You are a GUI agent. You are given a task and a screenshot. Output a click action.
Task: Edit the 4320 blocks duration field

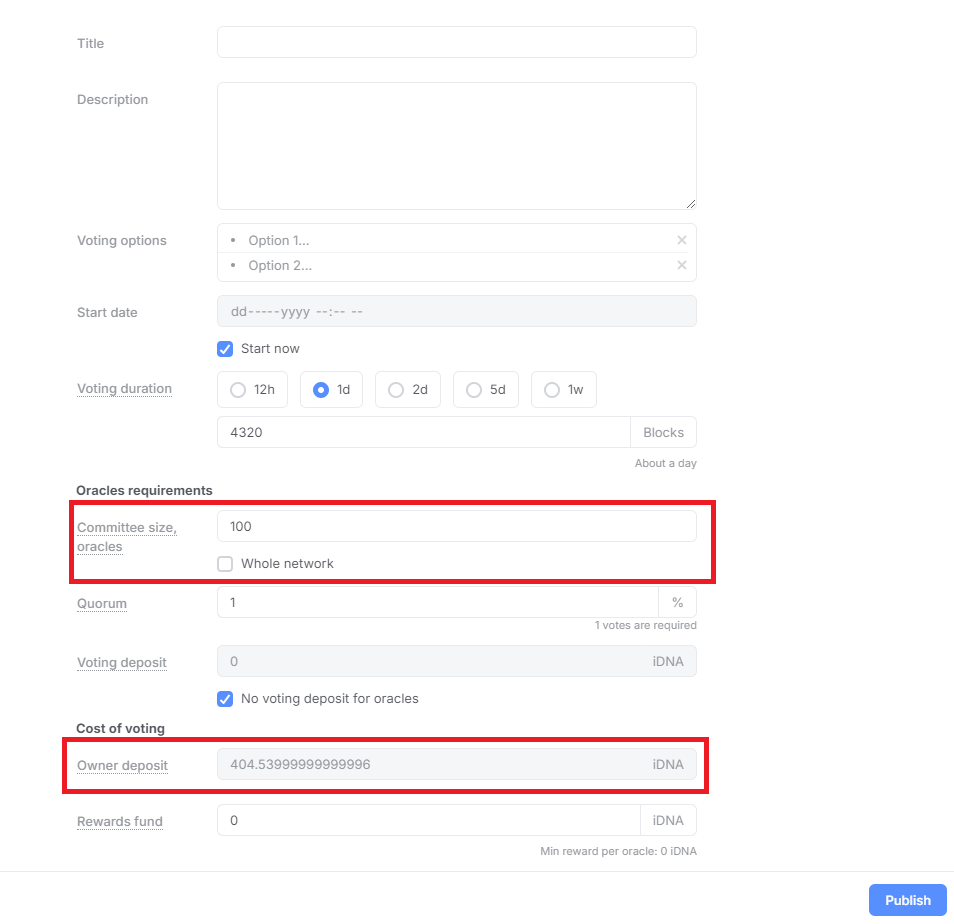[423, 432]
